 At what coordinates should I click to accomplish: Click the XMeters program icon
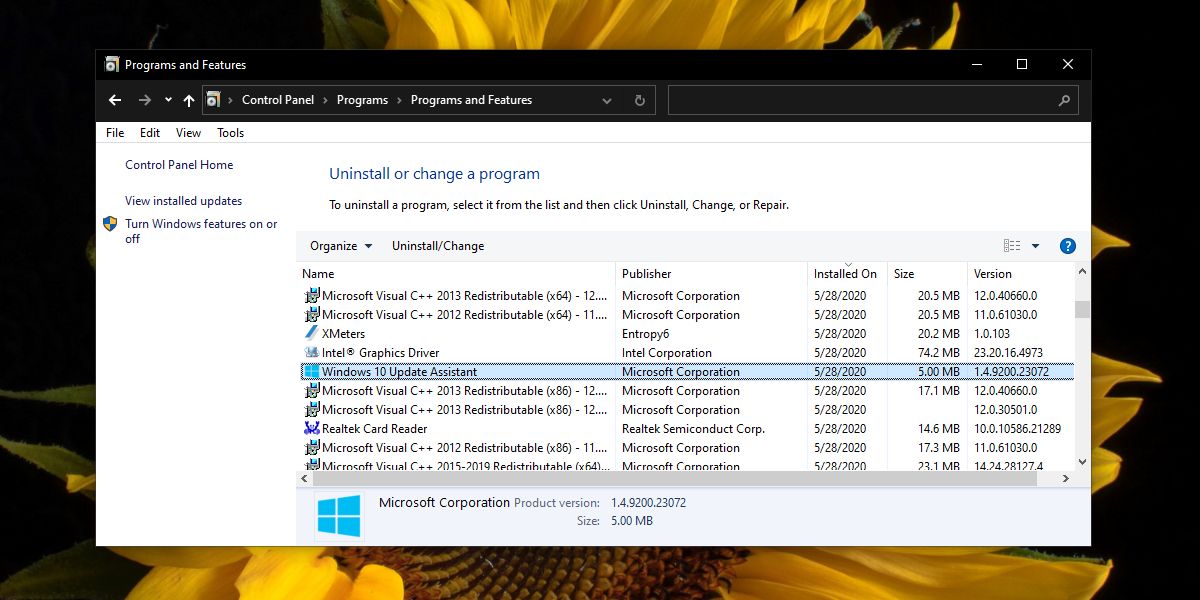pyautogui.click(x=311, y=334)
